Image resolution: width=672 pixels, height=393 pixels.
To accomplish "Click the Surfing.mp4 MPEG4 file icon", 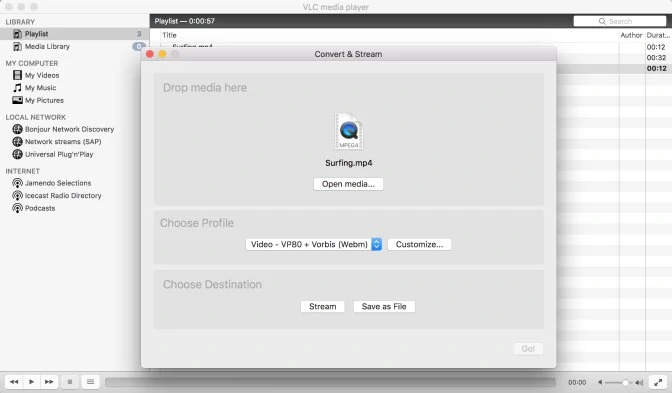I will point(348,131).
